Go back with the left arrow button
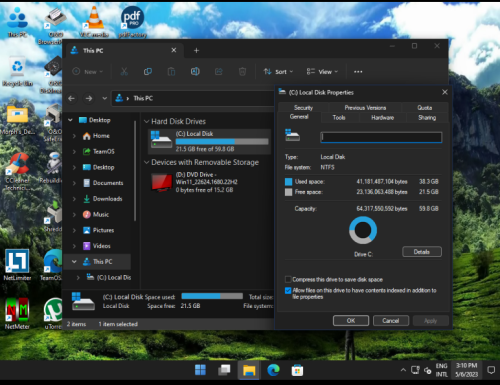 tap(71, 98)
